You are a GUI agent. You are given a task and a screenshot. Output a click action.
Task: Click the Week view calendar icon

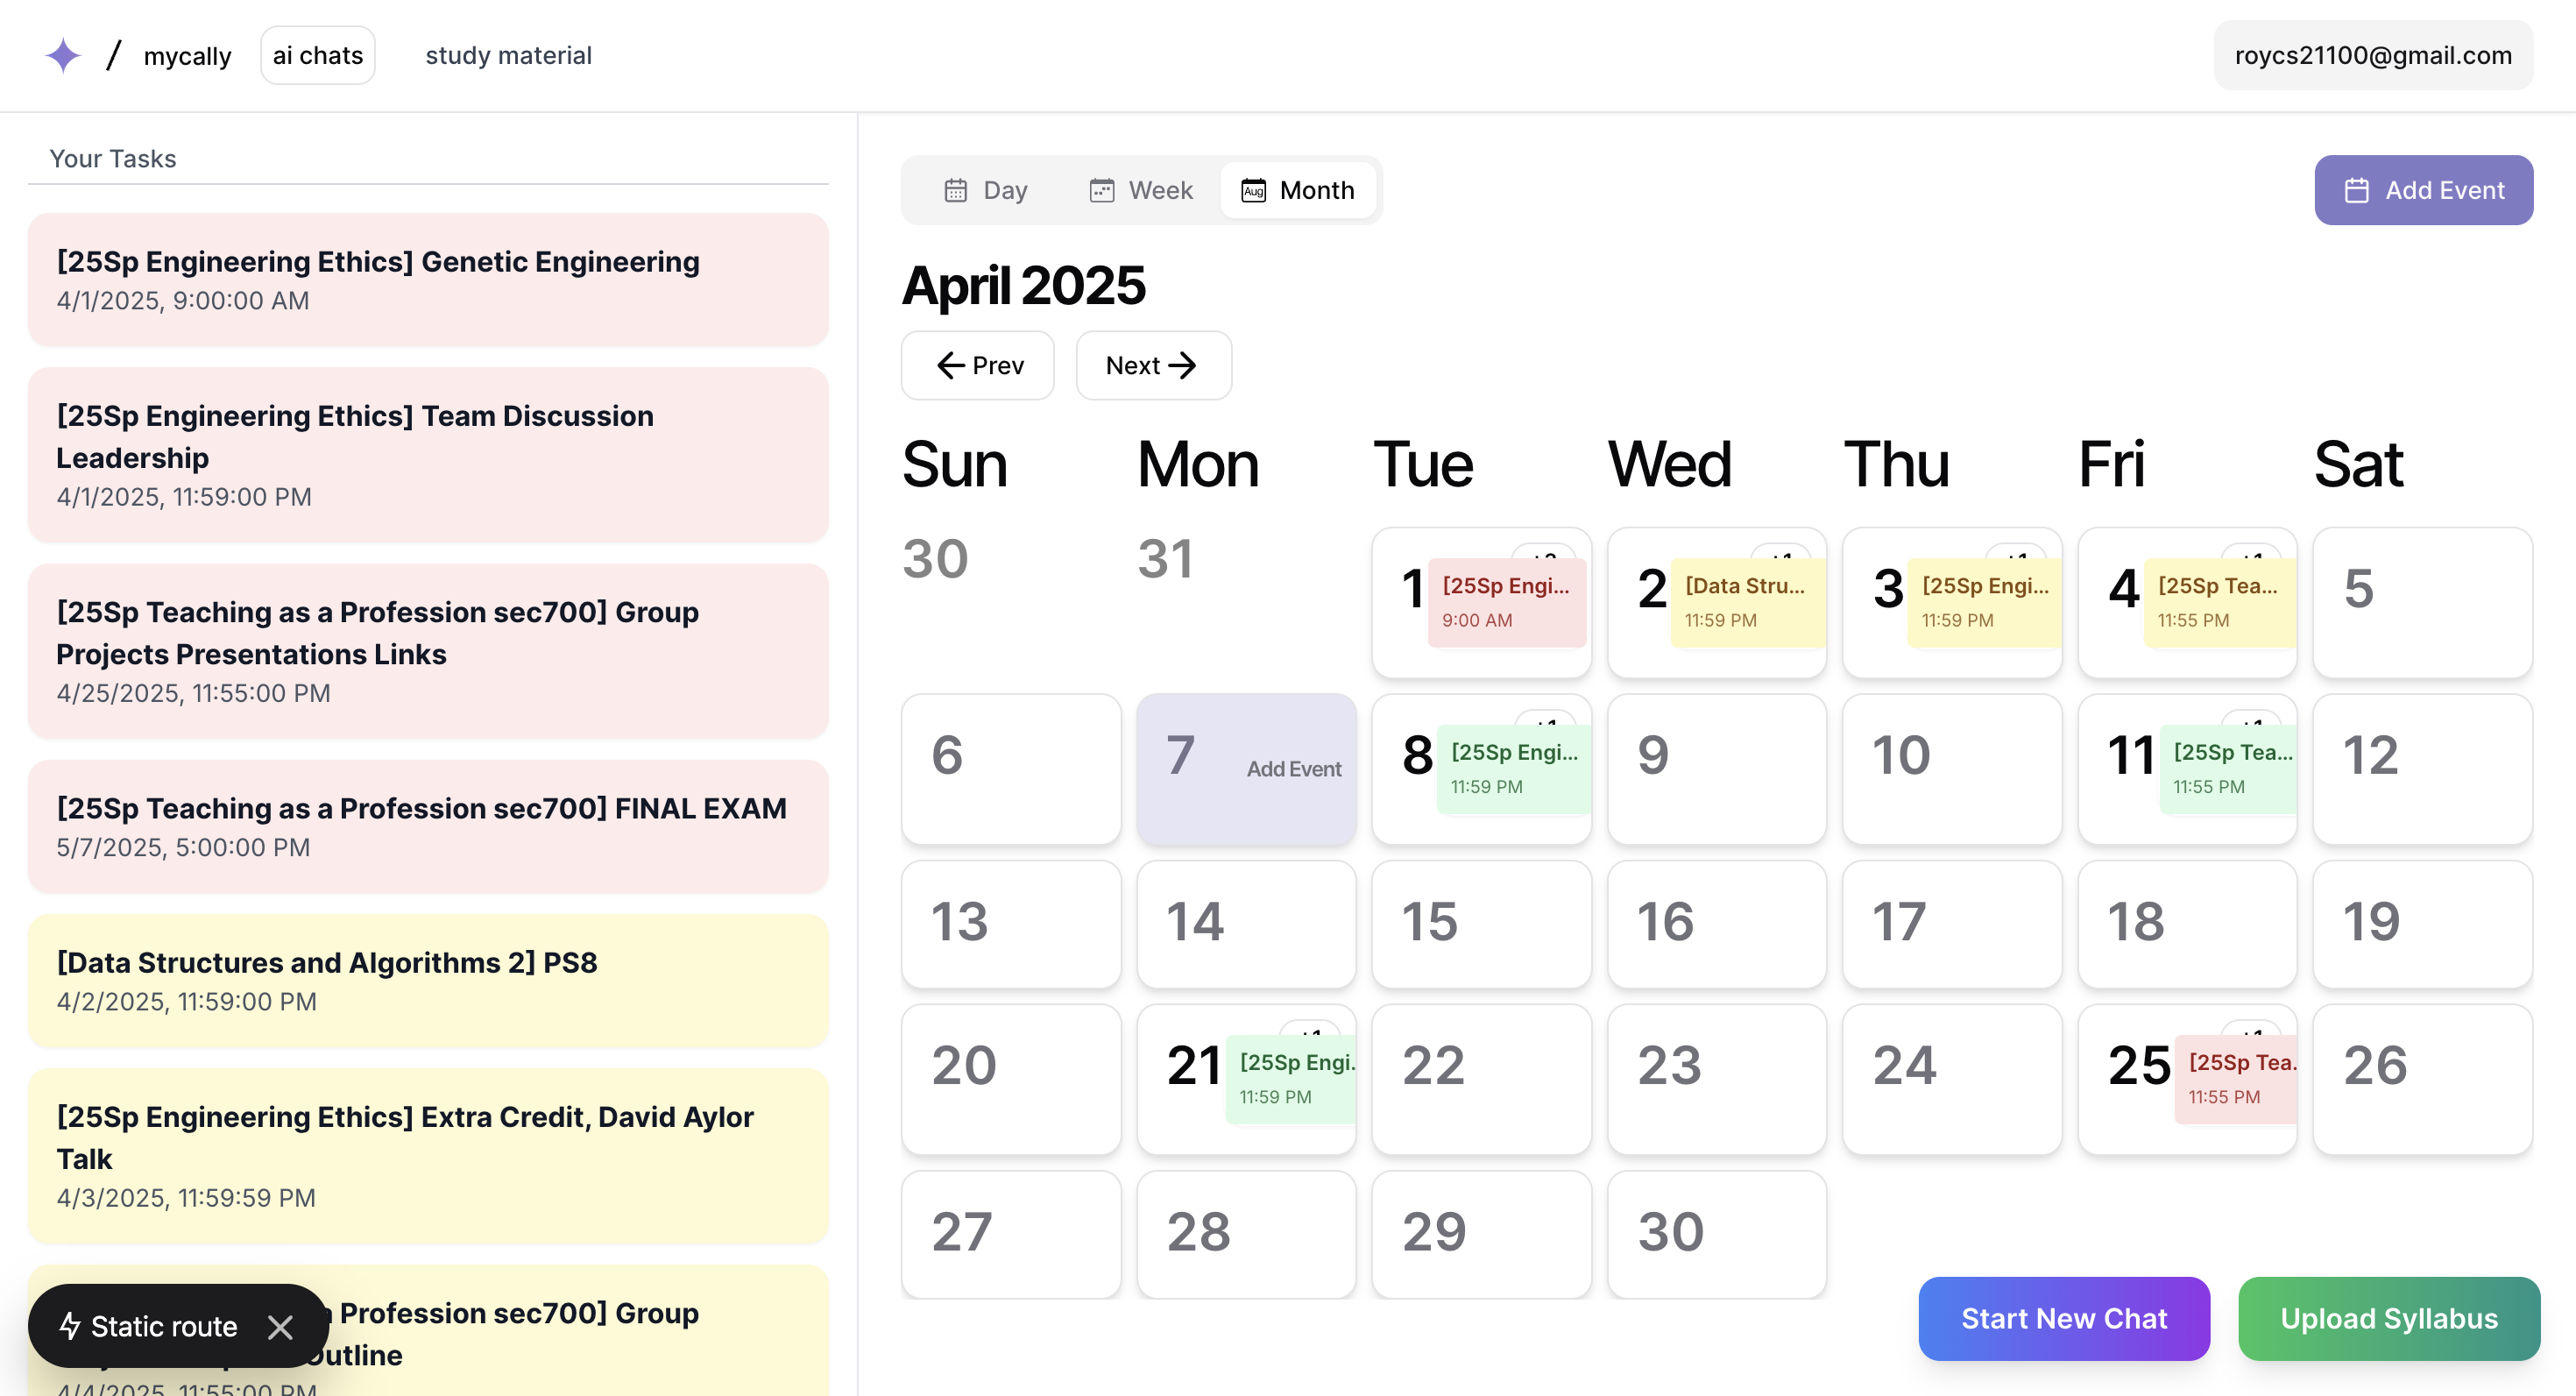click(1101, 190)
